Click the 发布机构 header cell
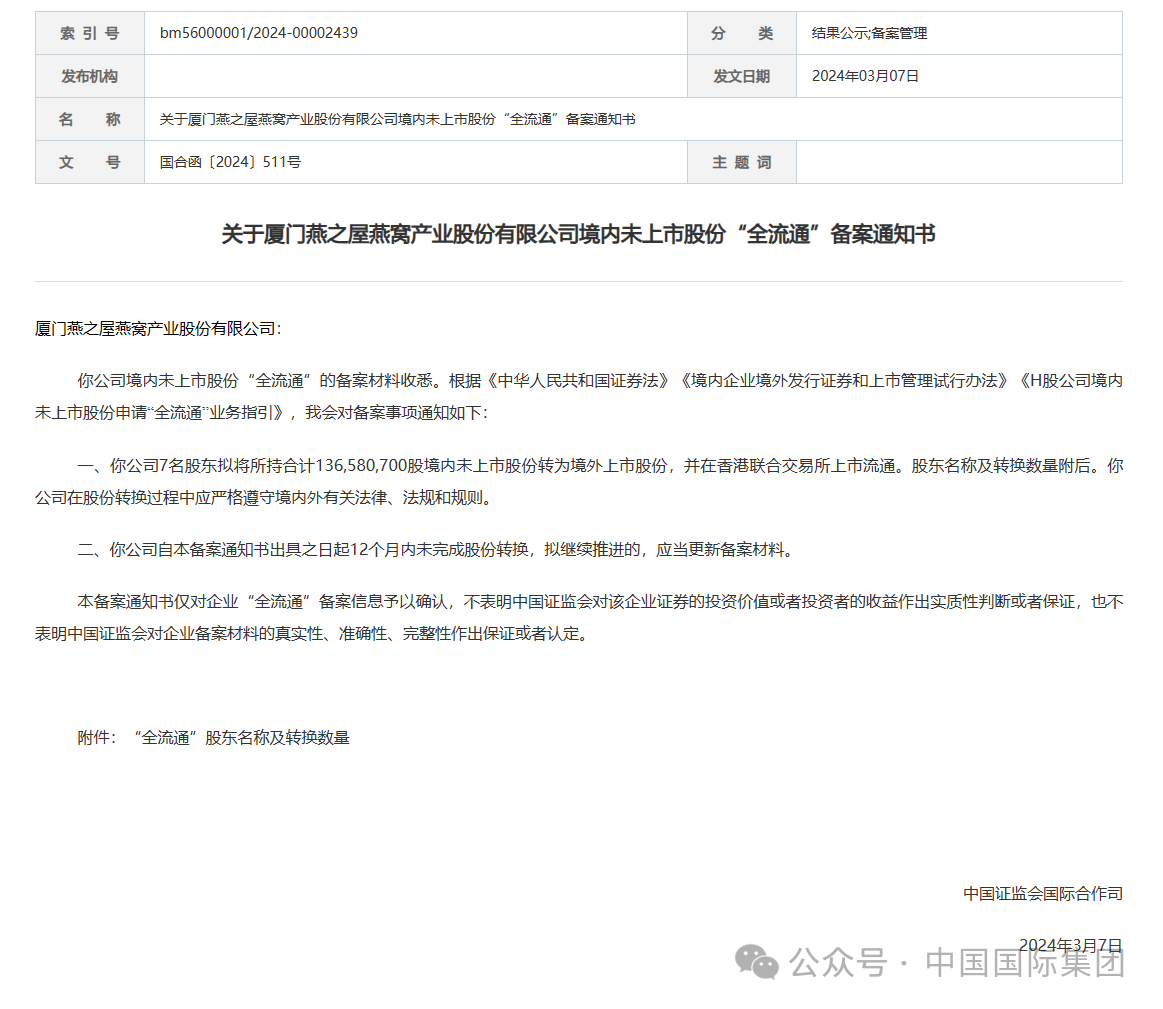 coord(90,76)
